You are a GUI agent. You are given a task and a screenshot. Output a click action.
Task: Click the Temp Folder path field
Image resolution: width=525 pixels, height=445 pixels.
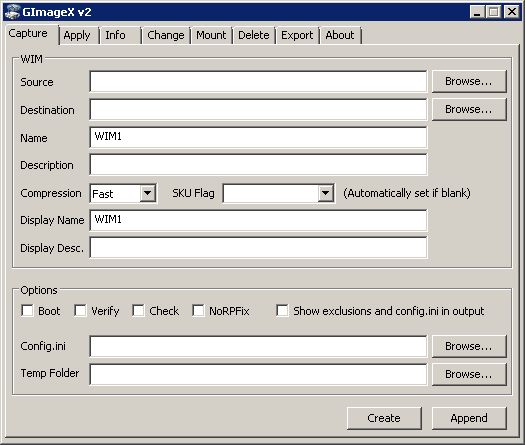click(x=258, y=374)
